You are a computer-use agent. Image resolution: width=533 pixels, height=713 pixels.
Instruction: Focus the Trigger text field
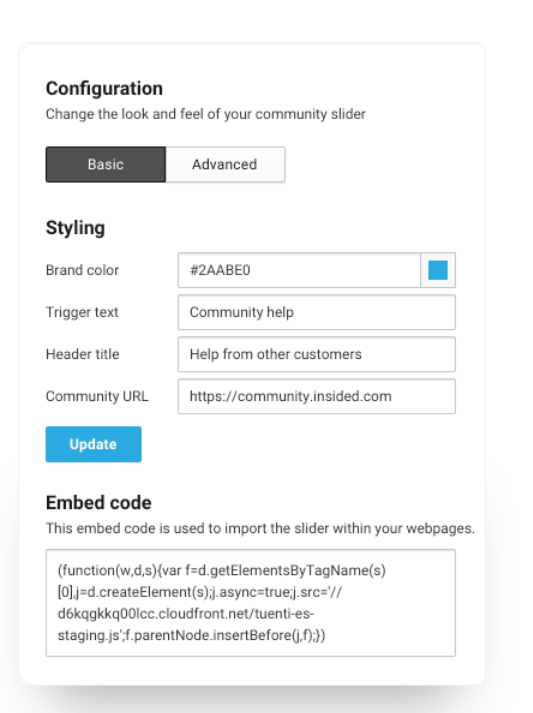[x=317, y=312]
